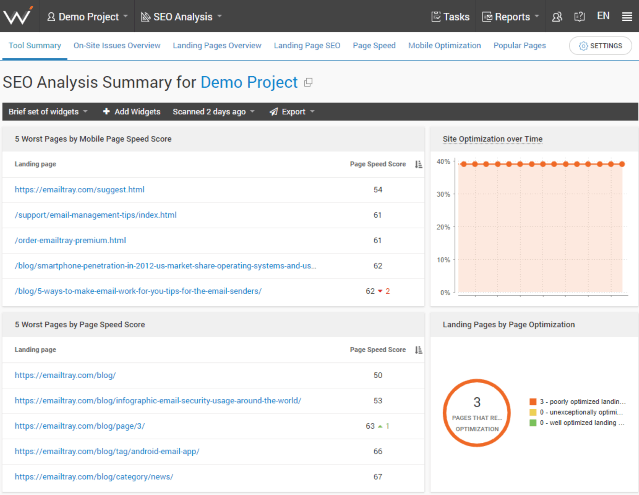Sort lower table by Page Speed Score icon
Image resolution: width=639 pixels, height=495 pixels.
pos(418,350)
